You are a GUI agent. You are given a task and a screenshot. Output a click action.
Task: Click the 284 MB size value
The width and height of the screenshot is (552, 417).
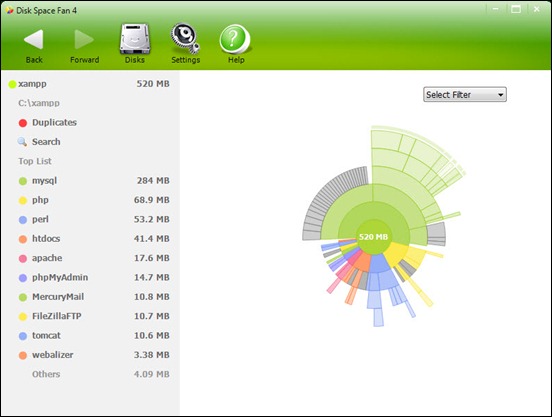pos(153,181)
